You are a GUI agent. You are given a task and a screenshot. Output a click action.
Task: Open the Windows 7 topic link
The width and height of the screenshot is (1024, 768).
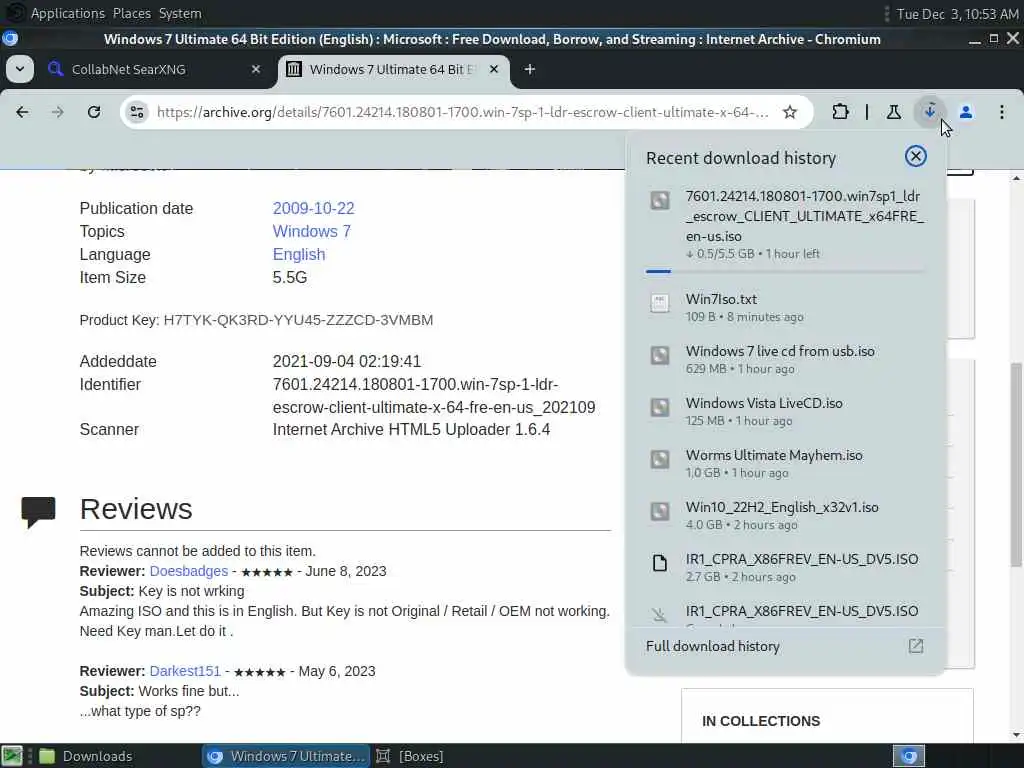312,231
